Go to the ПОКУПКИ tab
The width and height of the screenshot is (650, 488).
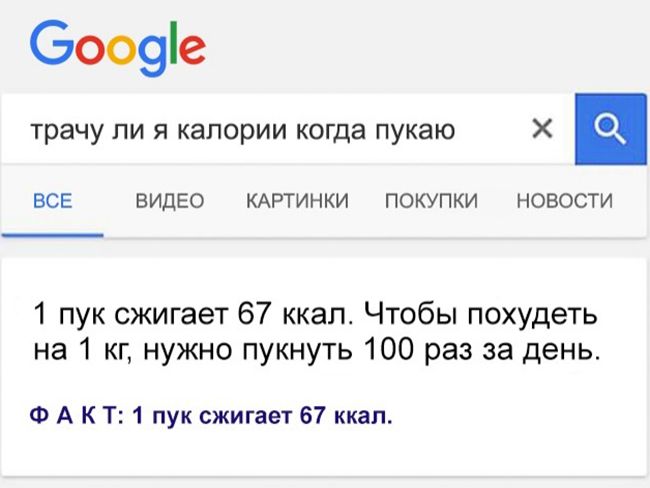pyautogui.click(x=432, y=201)
